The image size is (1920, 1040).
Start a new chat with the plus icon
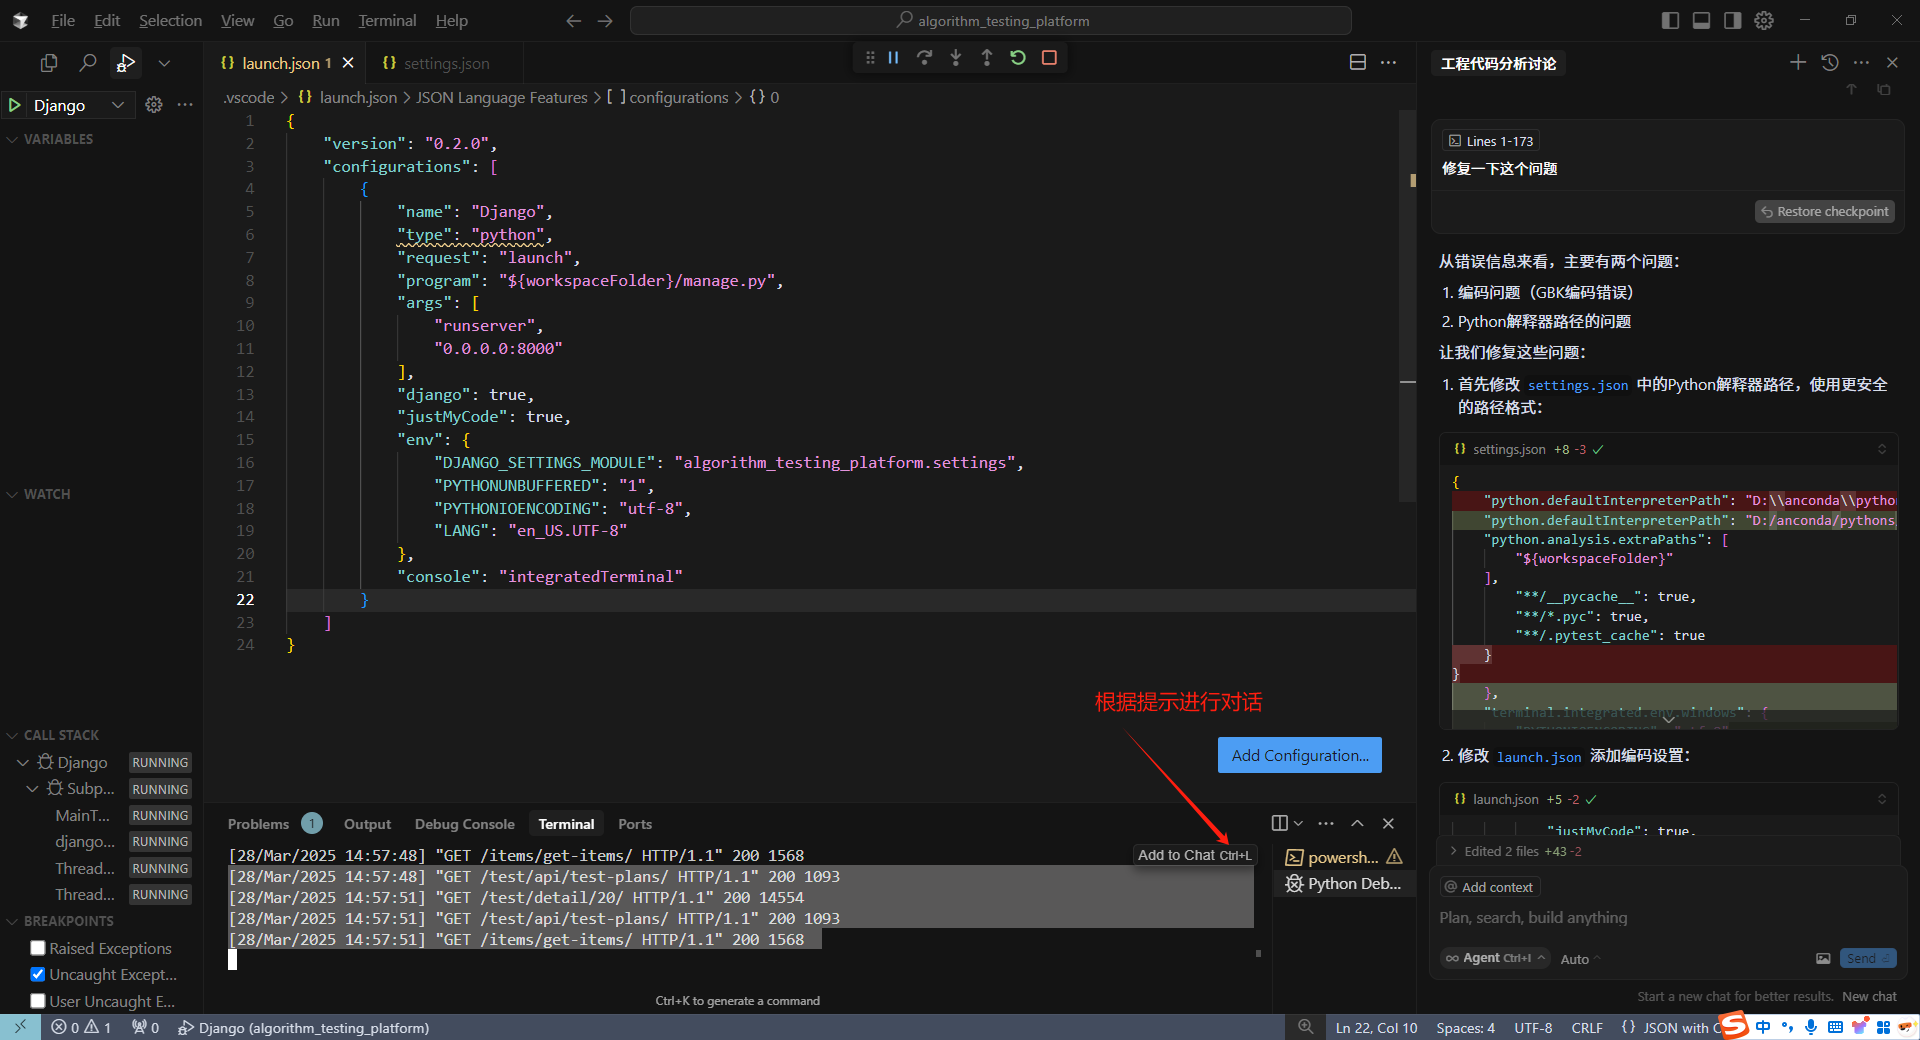pos(1797,63)
